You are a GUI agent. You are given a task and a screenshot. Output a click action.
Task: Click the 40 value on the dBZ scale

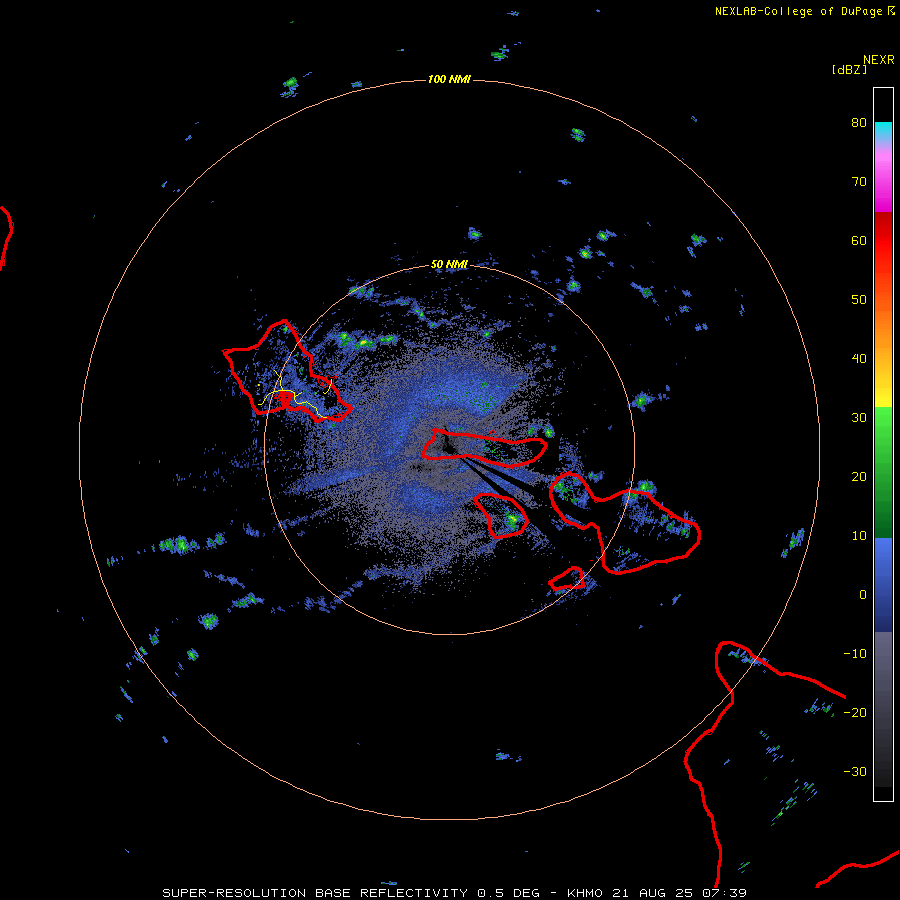click(859, 359)
